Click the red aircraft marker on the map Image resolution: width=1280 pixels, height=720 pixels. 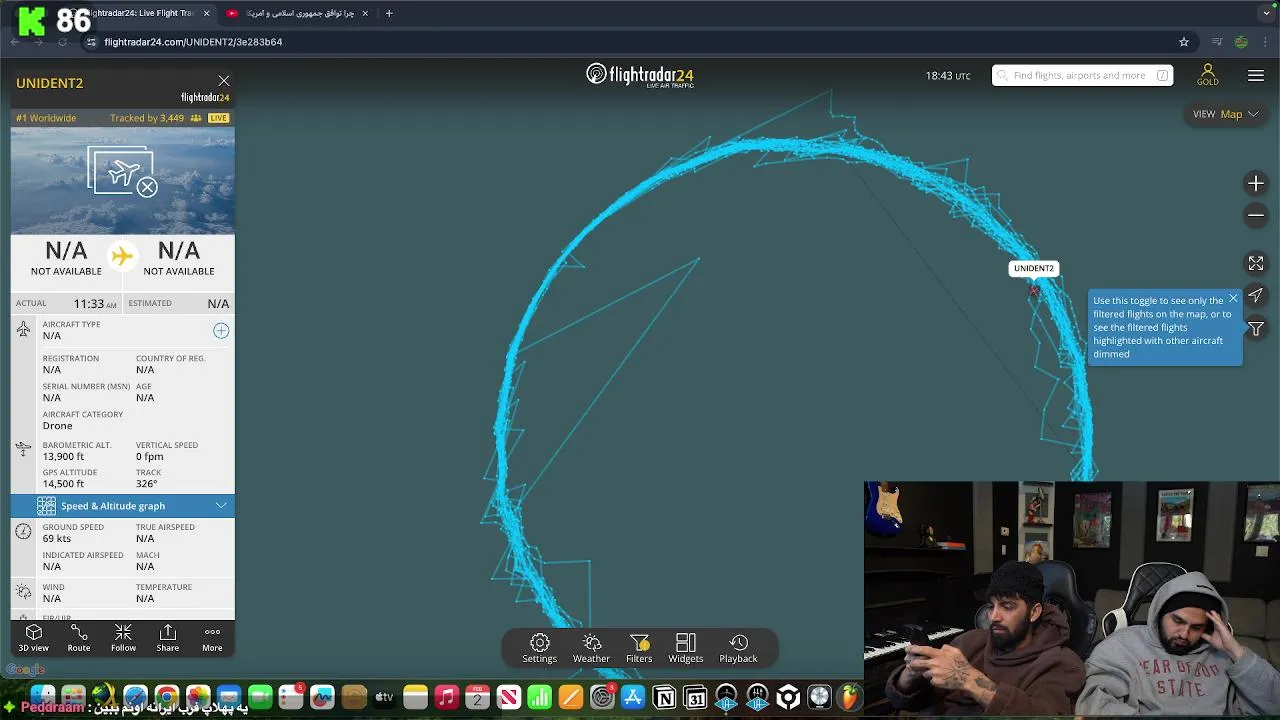1034,291
